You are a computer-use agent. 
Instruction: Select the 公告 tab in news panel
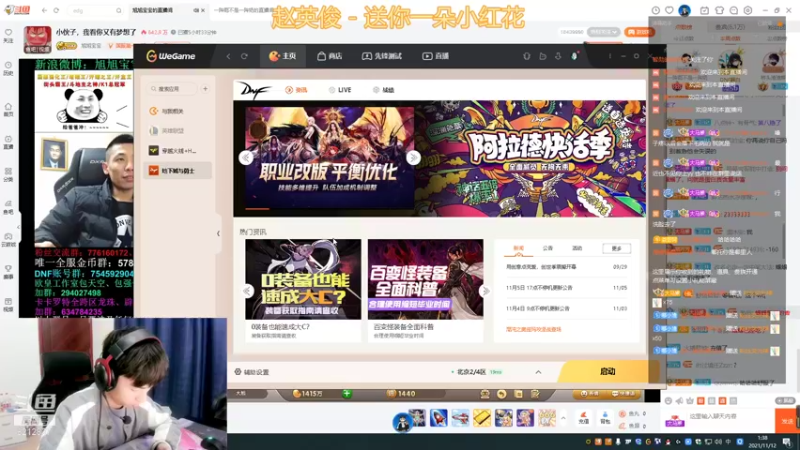coord(547,248)
